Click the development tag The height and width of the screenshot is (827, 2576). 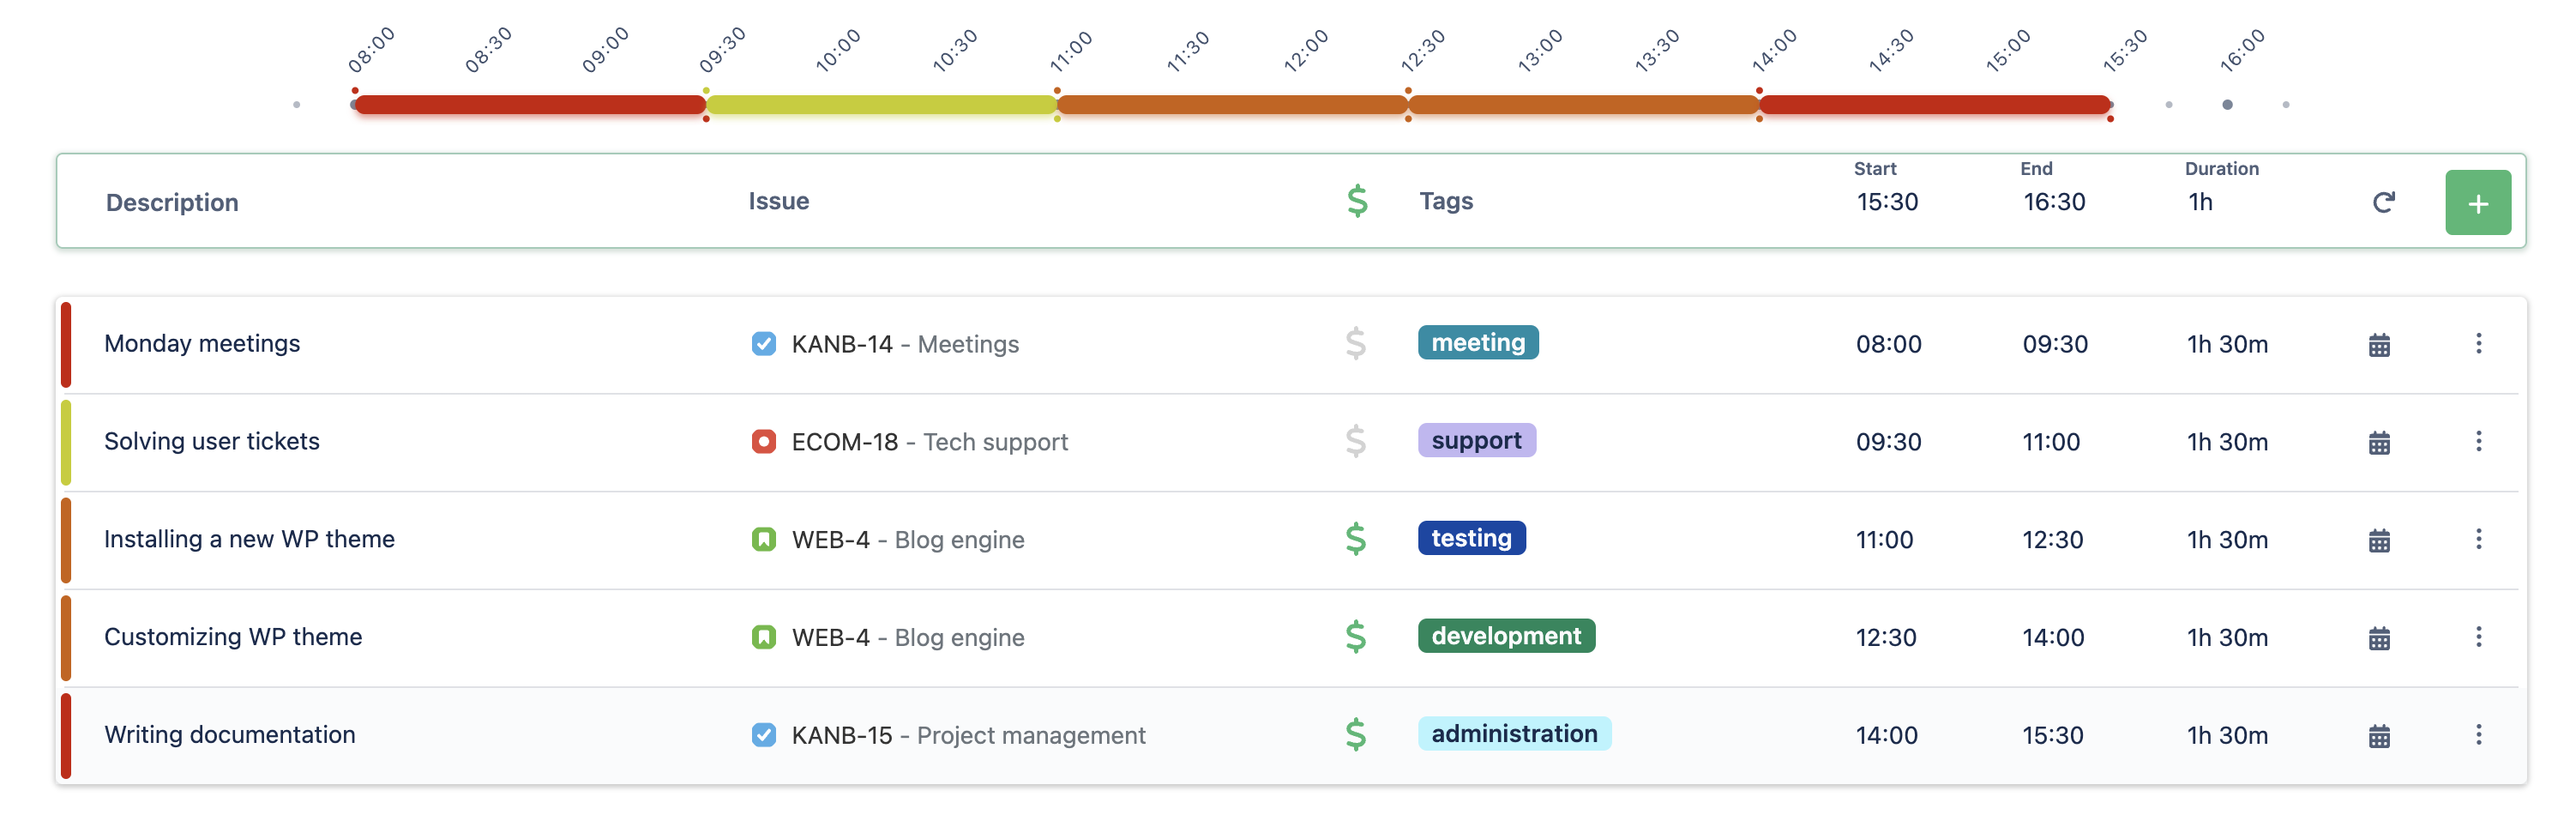tap(1506, 636)
